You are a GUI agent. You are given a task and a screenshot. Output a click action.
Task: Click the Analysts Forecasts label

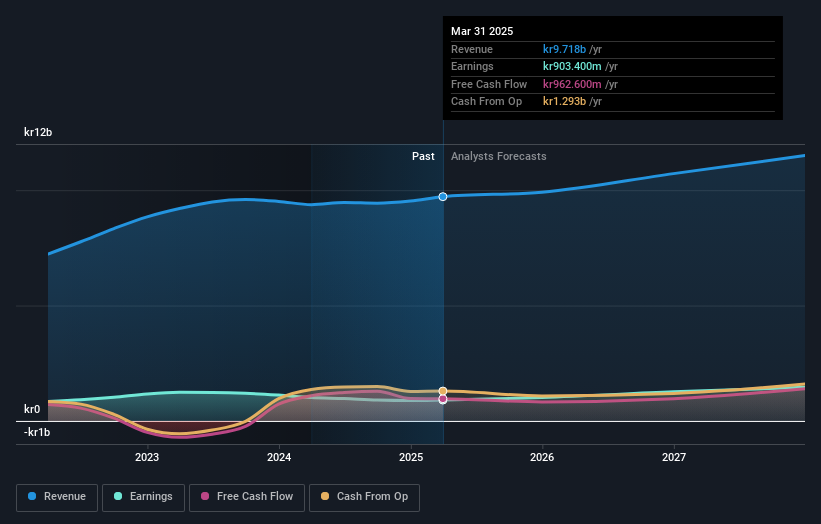point(498,156)
